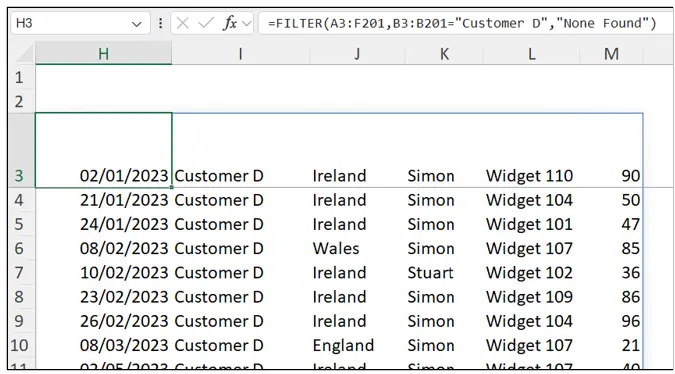Click cell with date 08/02/2023
The width and height of the screenshot is (675, 374).
point(103,248)
